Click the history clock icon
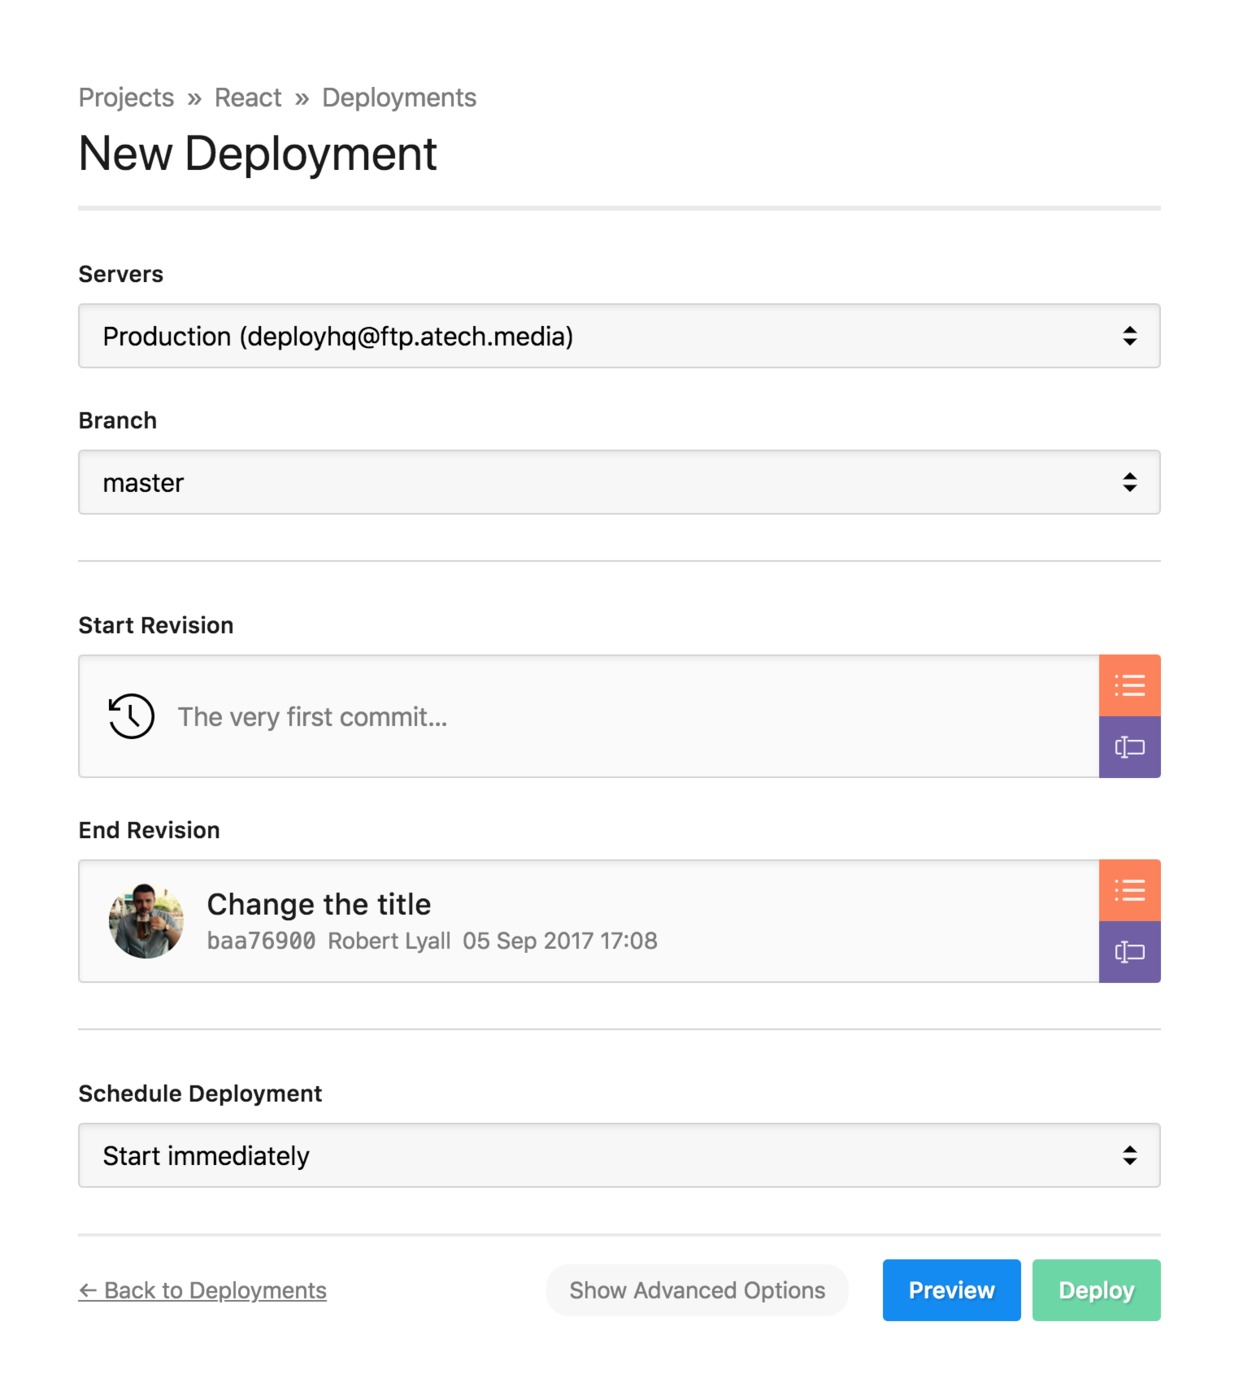This screenshot has width=1239, height=1400. pos(131,716)
